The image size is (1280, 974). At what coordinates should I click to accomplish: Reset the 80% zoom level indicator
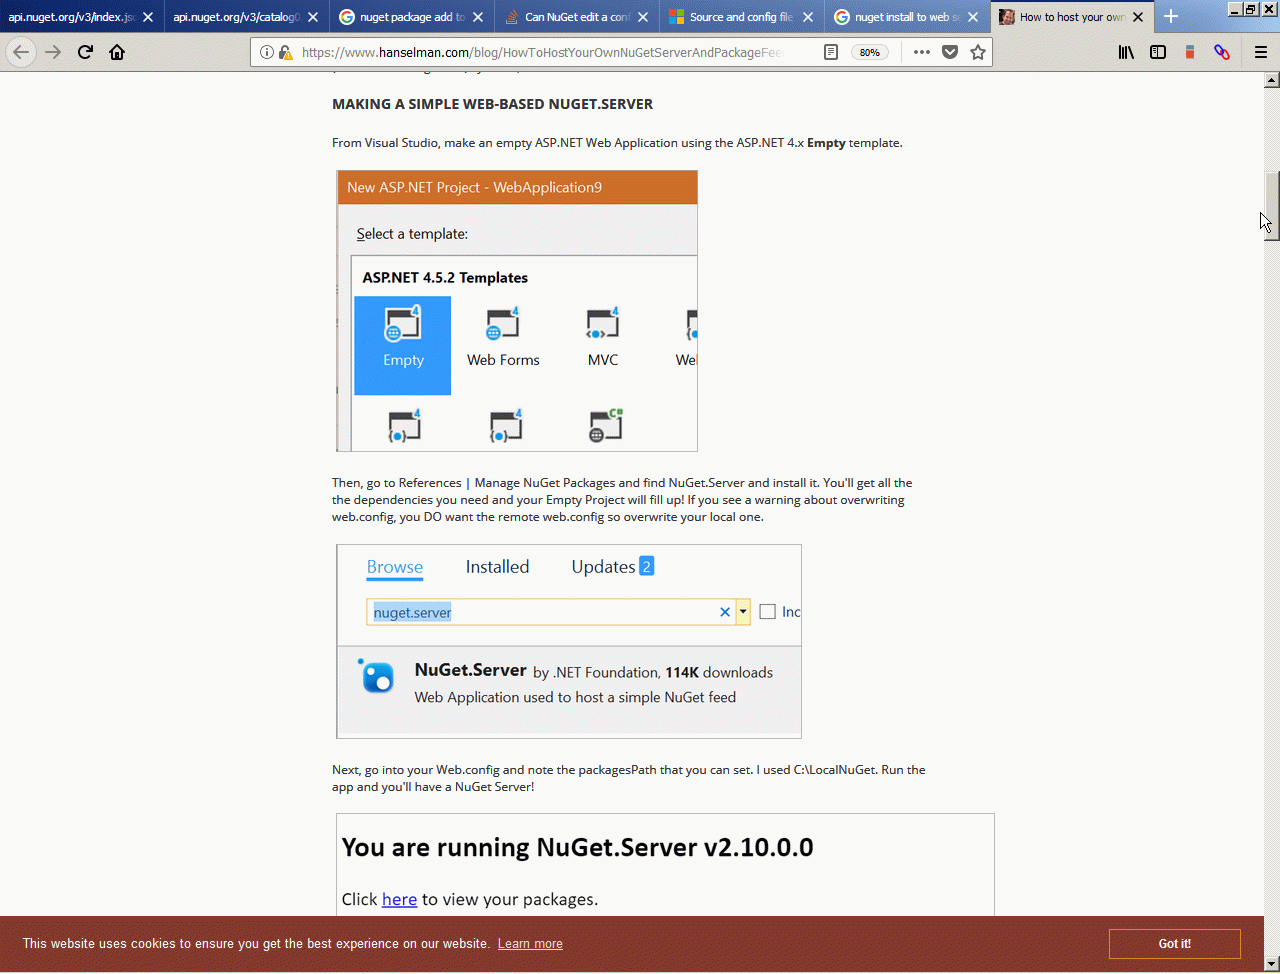pyautogui.click(x=870, y=52)
